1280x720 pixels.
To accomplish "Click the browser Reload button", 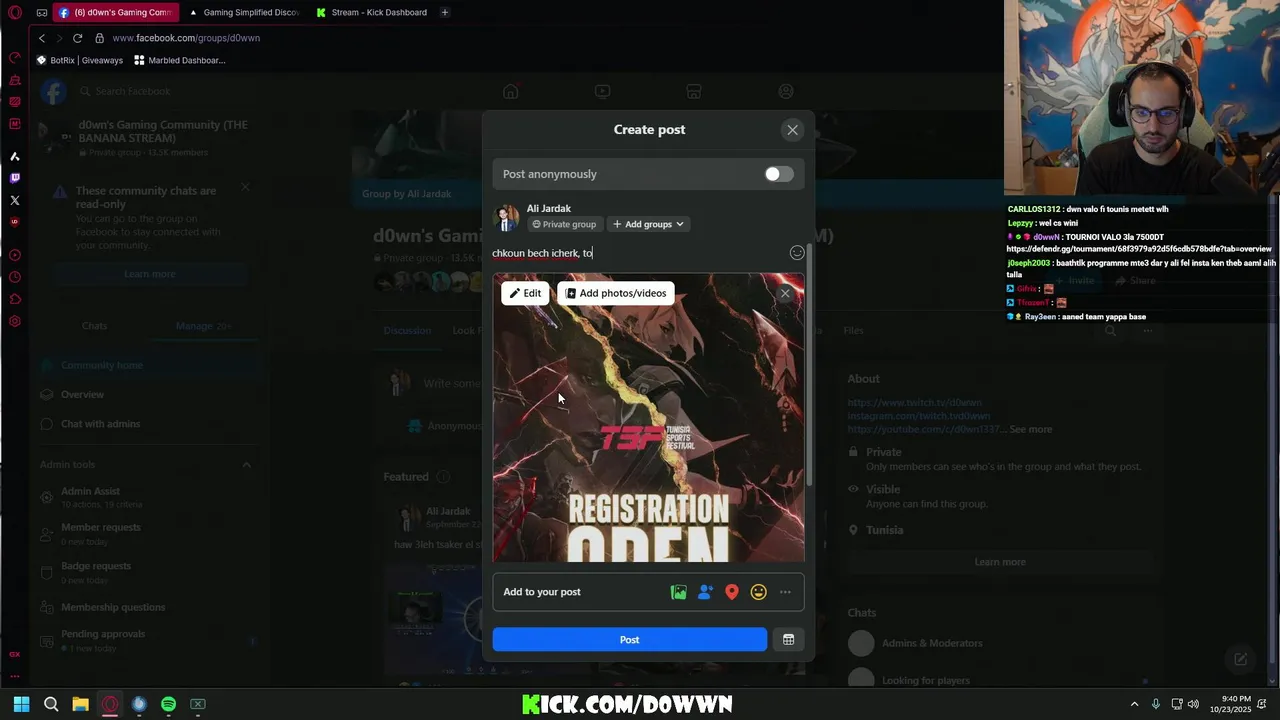I will click(x=77, y=38).
